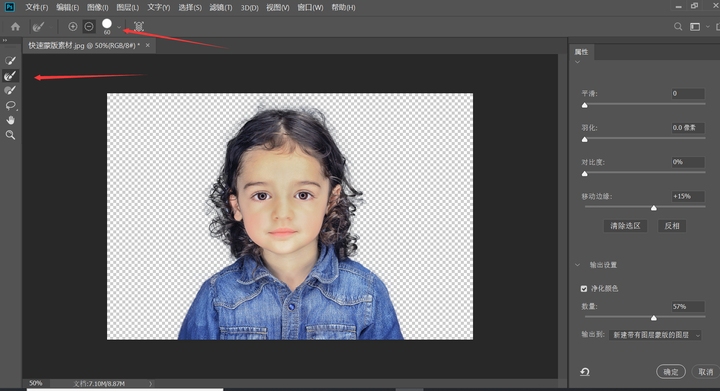Click the 确定 button

(x=671, y=372)
